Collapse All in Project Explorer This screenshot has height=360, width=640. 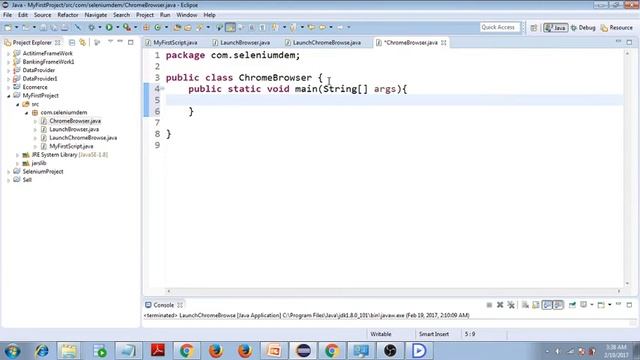(x=72, y=42)
